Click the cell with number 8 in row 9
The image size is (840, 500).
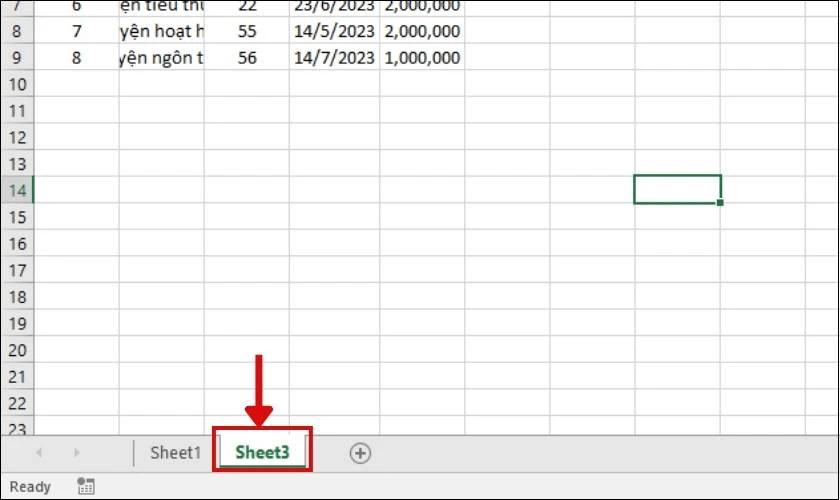pyautogui.click(x=77, y=57)
